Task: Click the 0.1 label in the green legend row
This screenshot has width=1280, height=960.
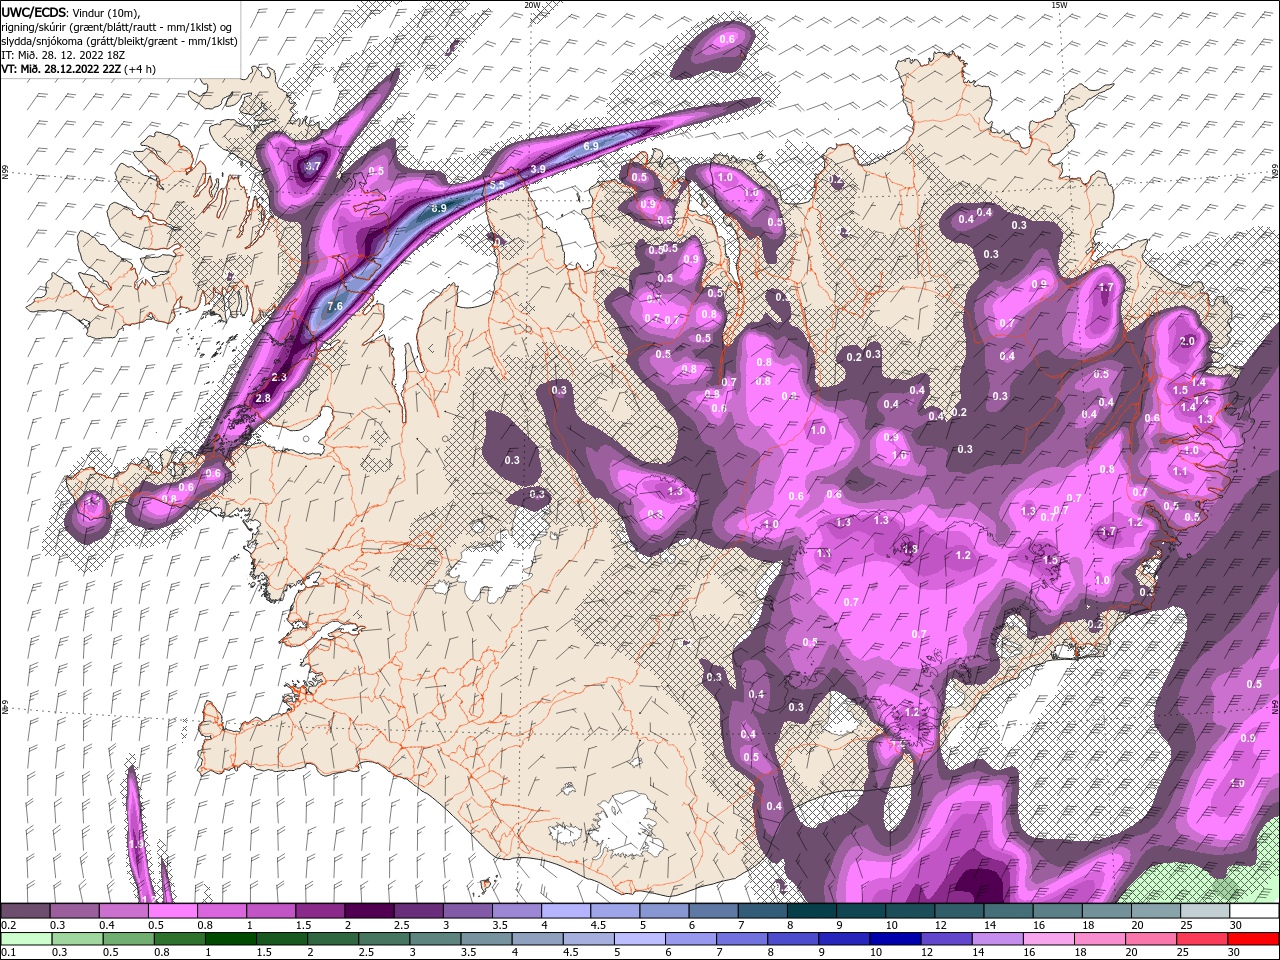Action: pos(9,952)
